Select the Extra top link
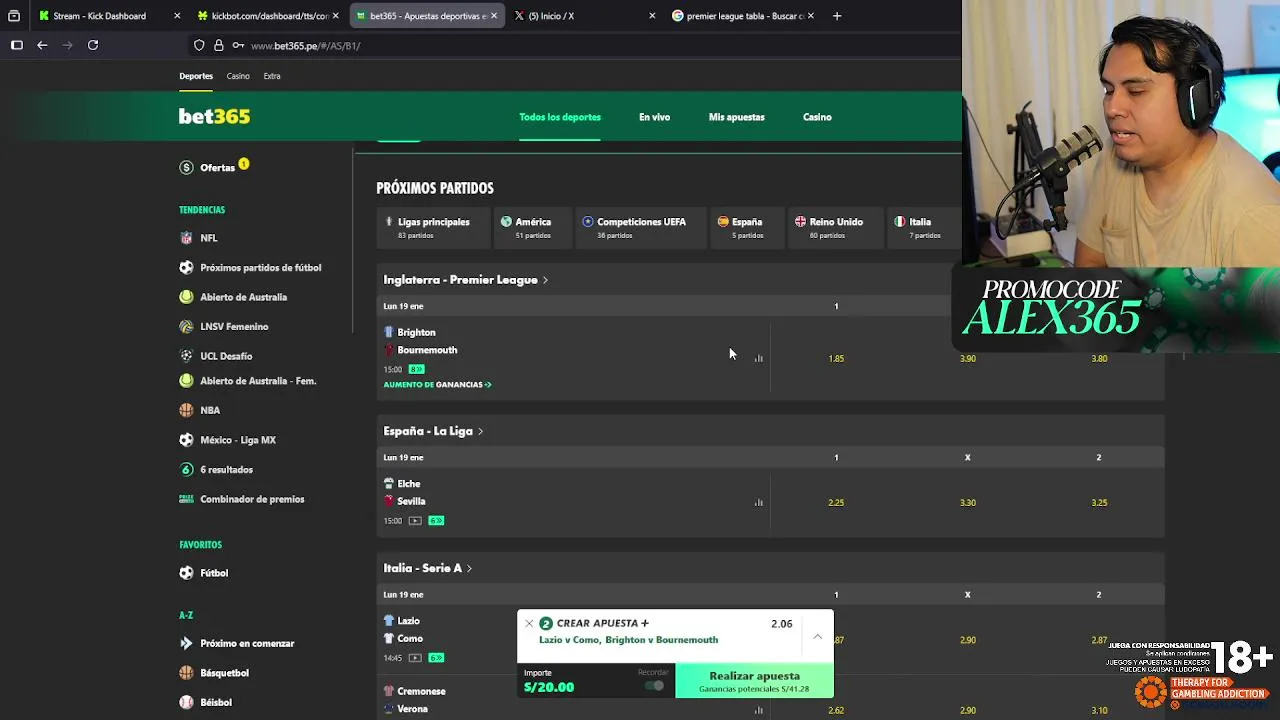Viewport: 1280px width, 720px height. pyautogui.click(x=272, y=76)
